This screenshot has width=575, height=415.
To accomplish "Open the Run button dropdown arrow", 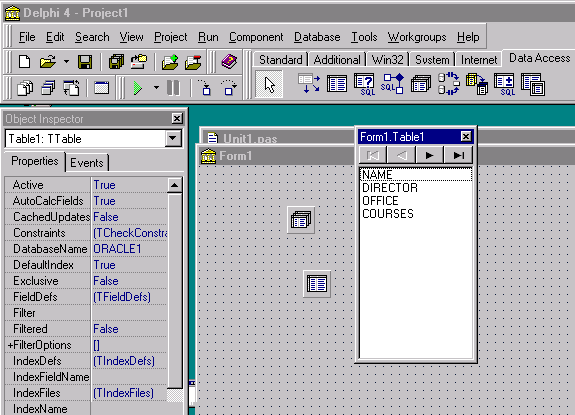I will pos(157,88).
